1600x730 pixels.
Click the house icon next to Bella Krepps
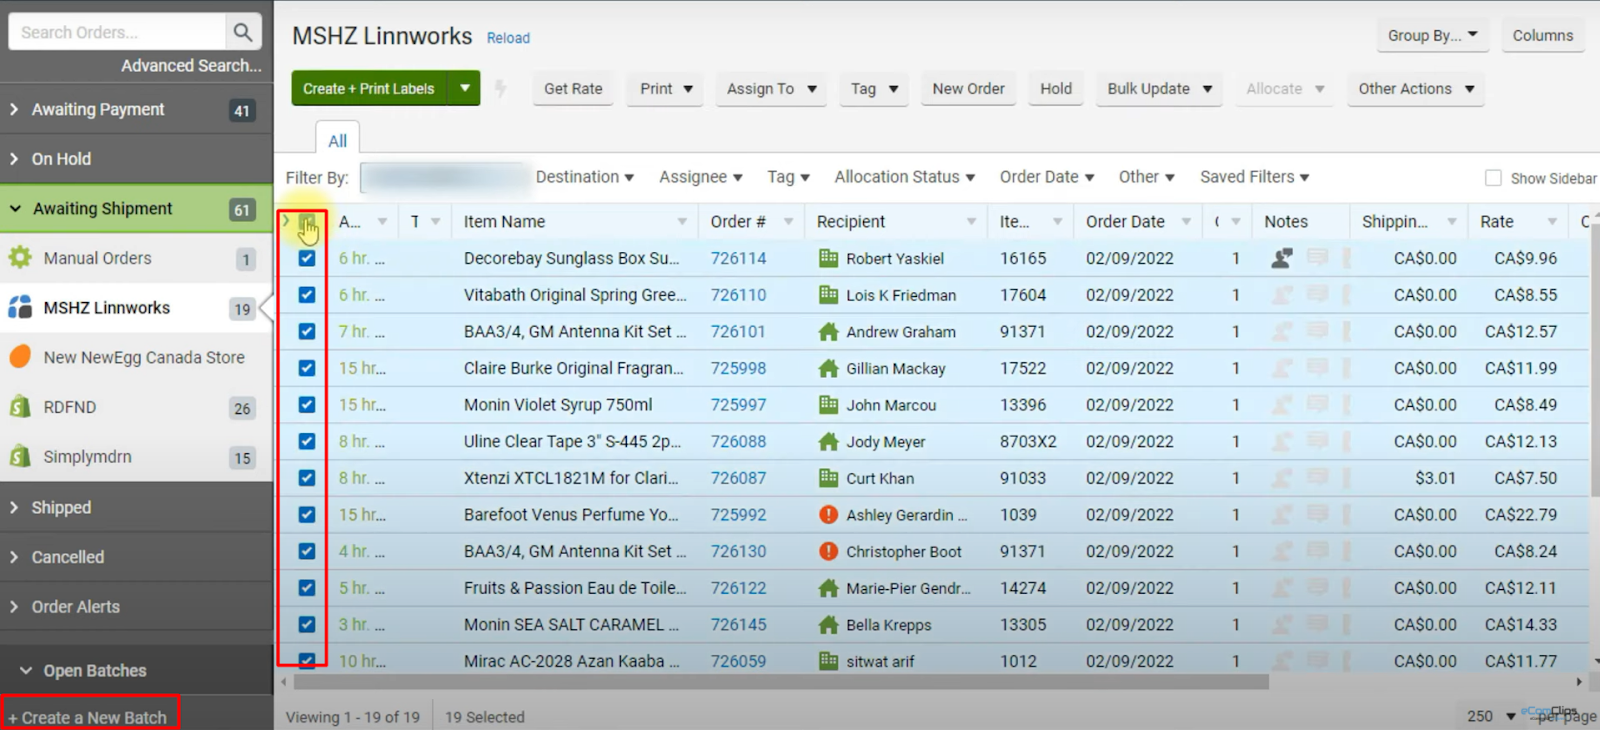[828, 625]
